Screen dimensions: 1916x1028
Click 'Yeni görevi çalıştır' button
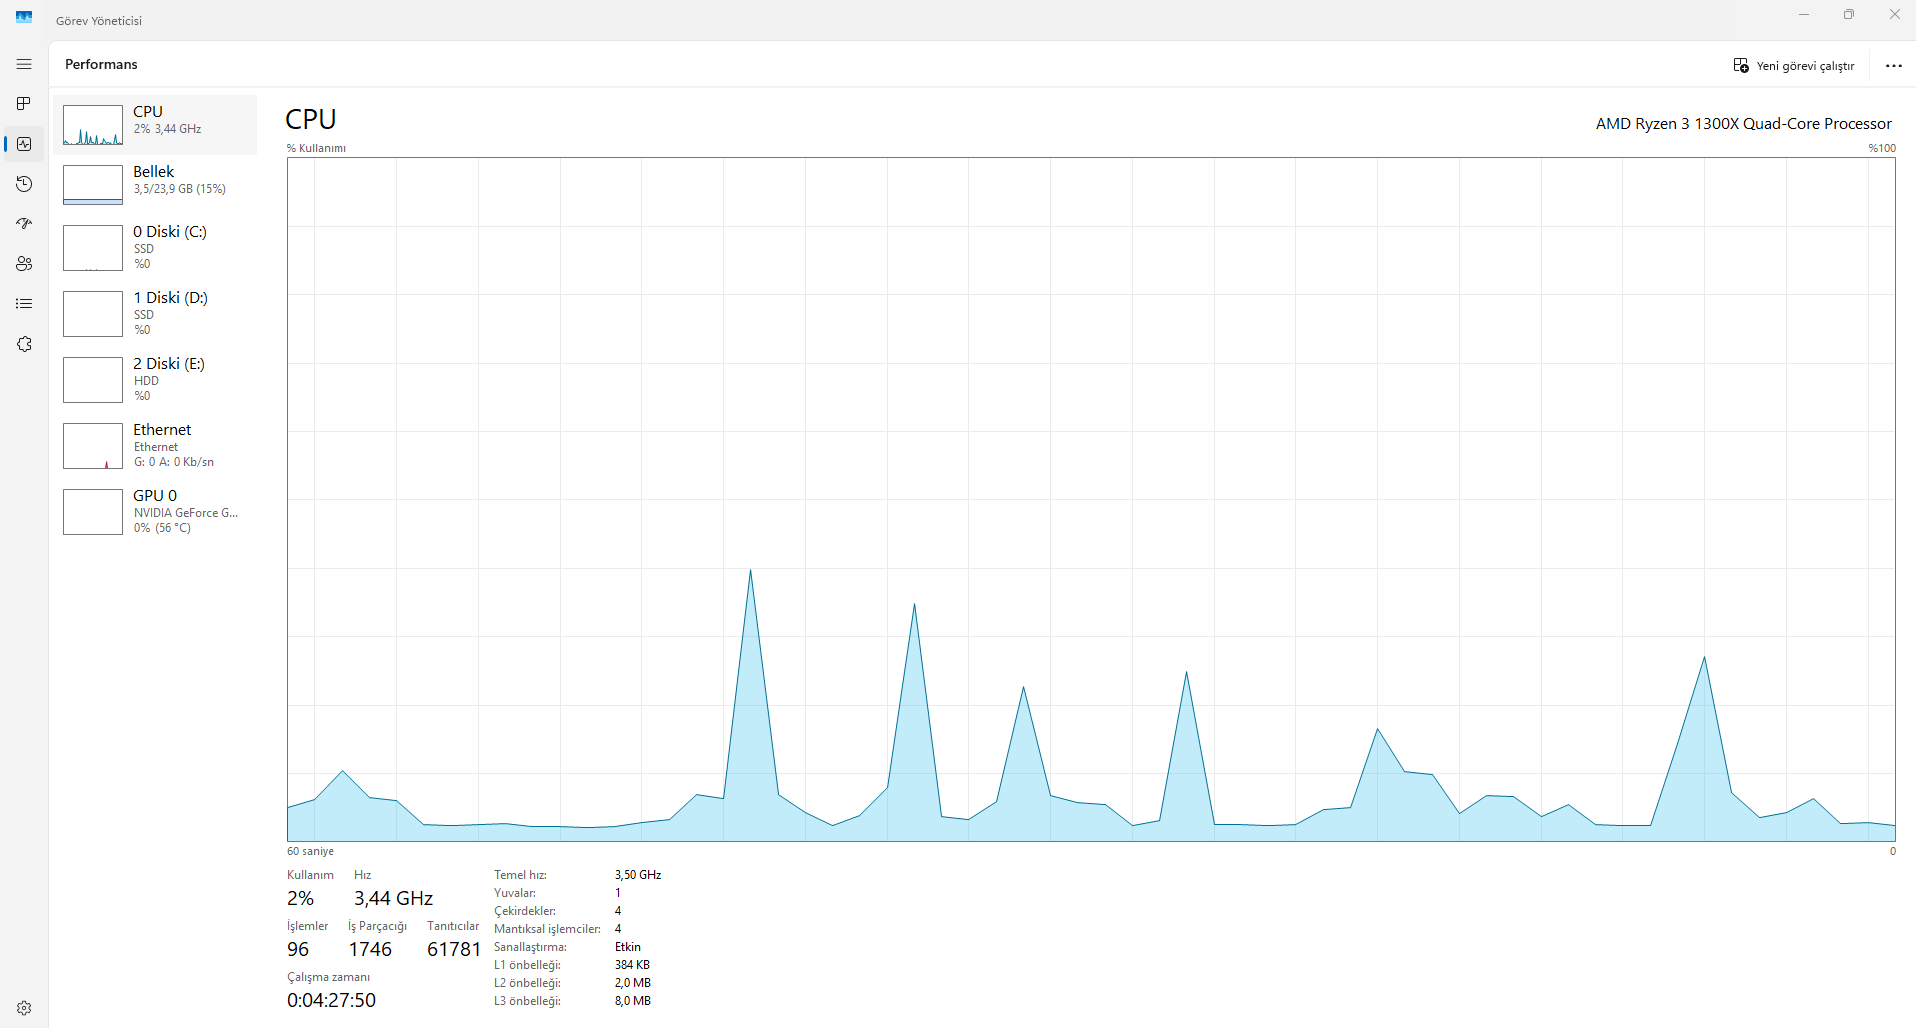[x=1794, y=66]
